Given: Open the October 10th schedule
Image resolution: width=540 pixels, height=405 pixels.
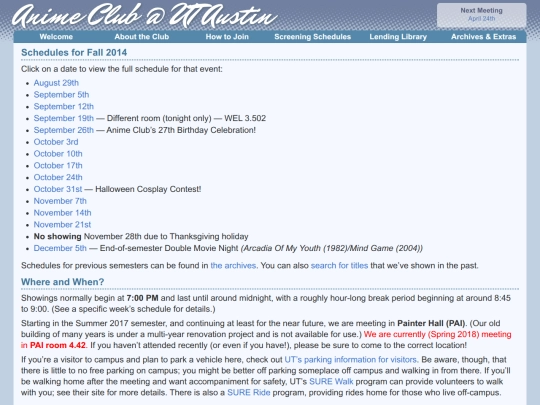Looking at the screenshot, I should 58,154.
